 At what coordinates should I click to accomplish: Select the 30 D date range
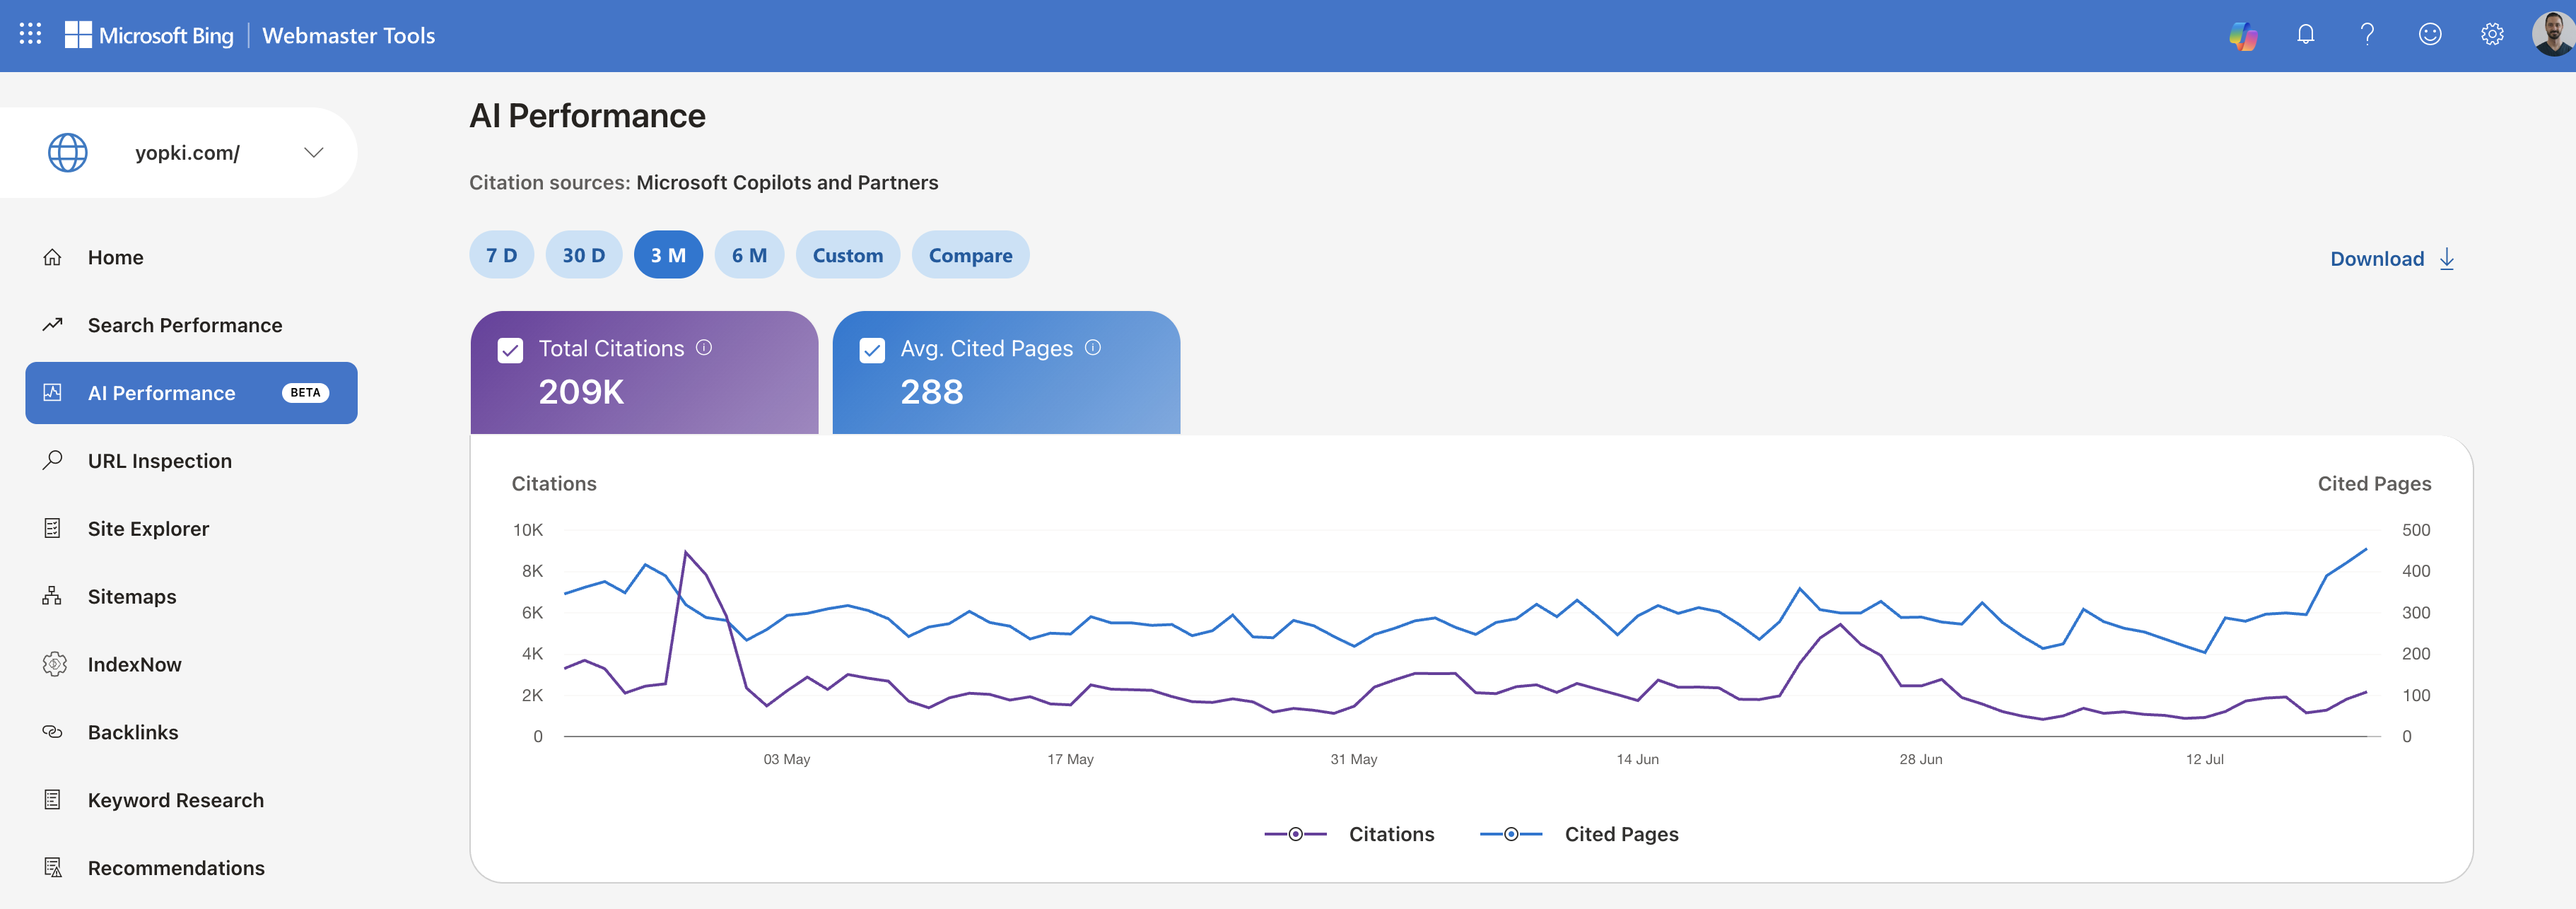584,255
